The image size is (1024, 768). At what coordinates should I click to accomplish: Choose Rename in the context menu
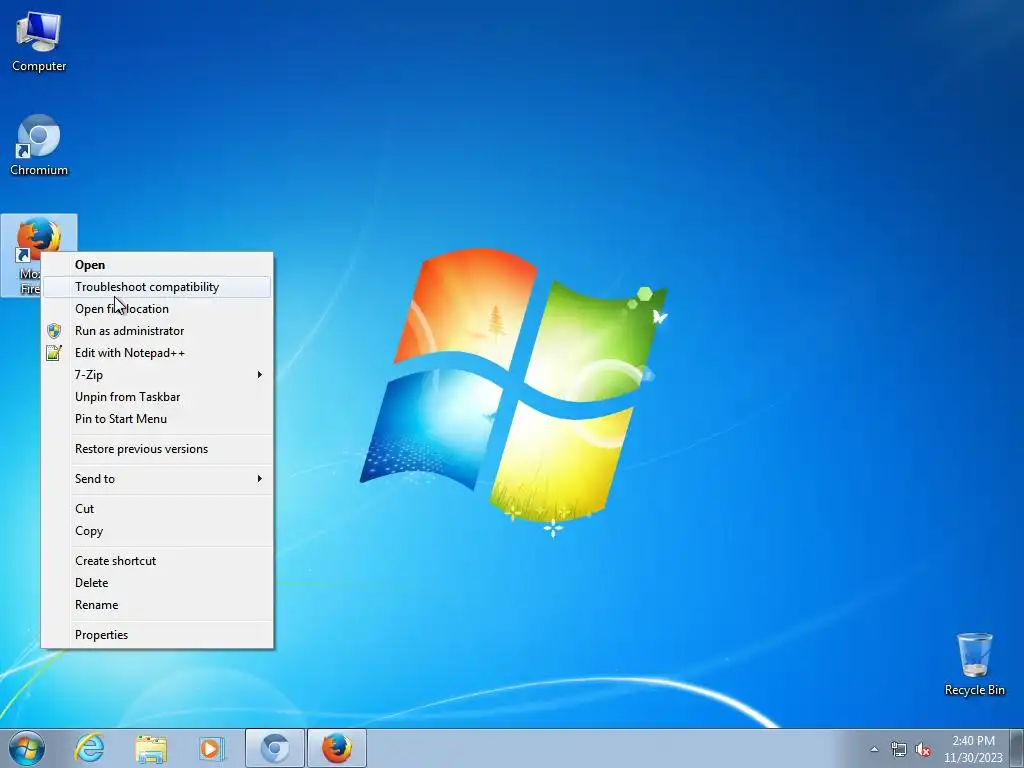[x=157, y=605]
